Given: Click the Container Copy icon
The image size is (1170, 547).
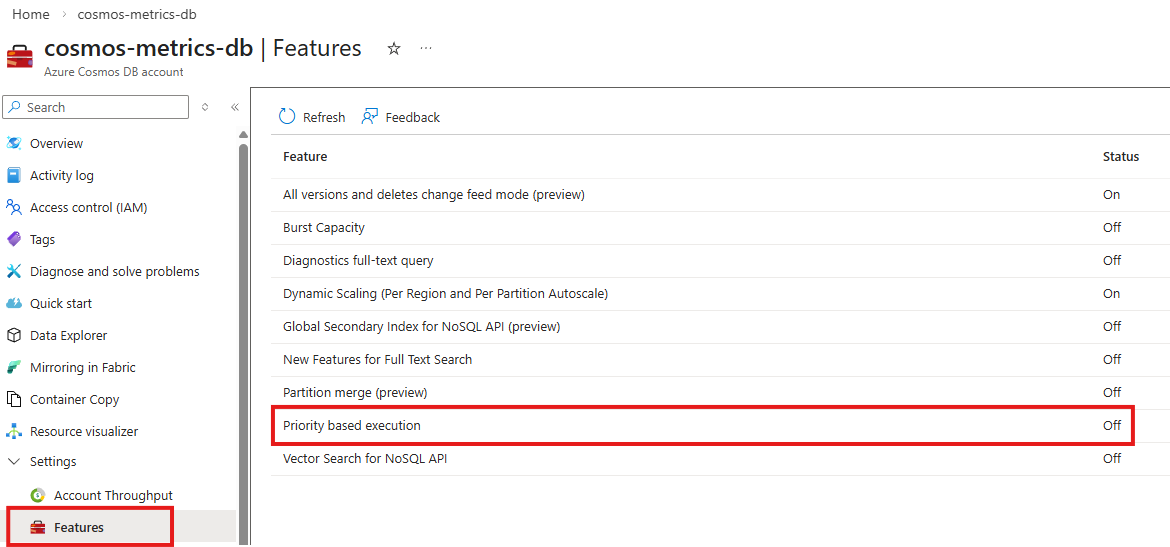Looking at the screenshot, I should click(x=13, y=400).
